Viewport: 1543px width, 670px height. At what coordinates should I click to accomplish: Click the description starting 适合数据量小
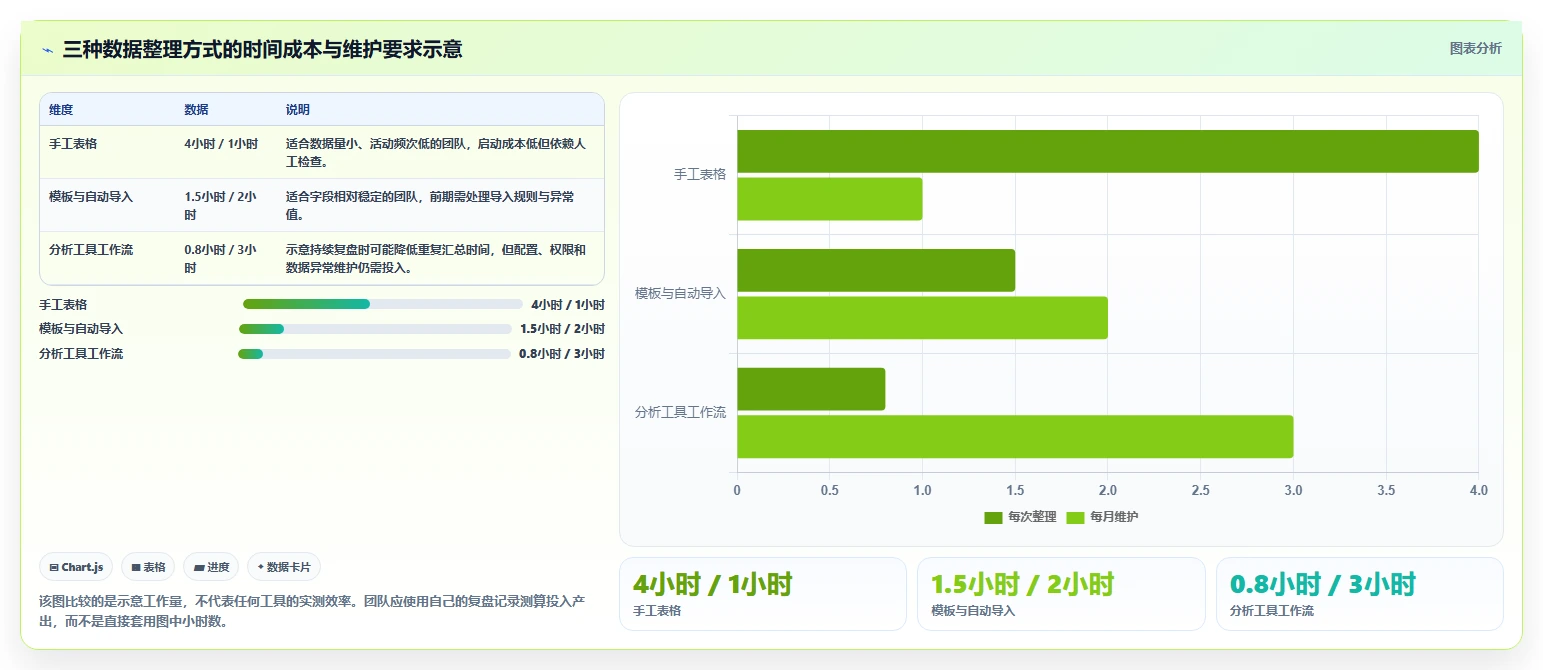(x=436, y=153)
